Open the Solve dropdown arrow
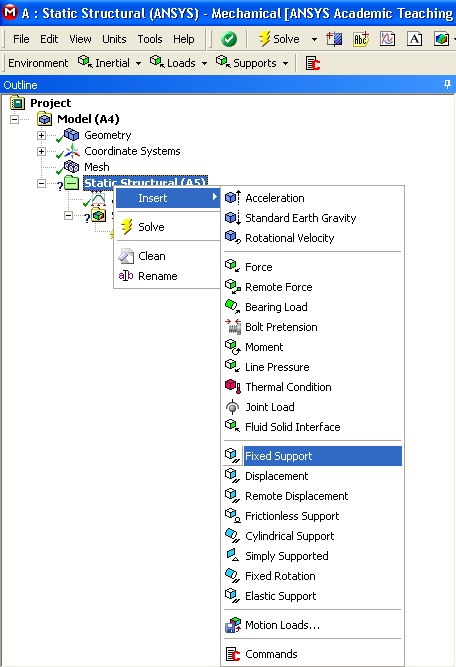This screenshot has width=456, height=667. (314, 39)
